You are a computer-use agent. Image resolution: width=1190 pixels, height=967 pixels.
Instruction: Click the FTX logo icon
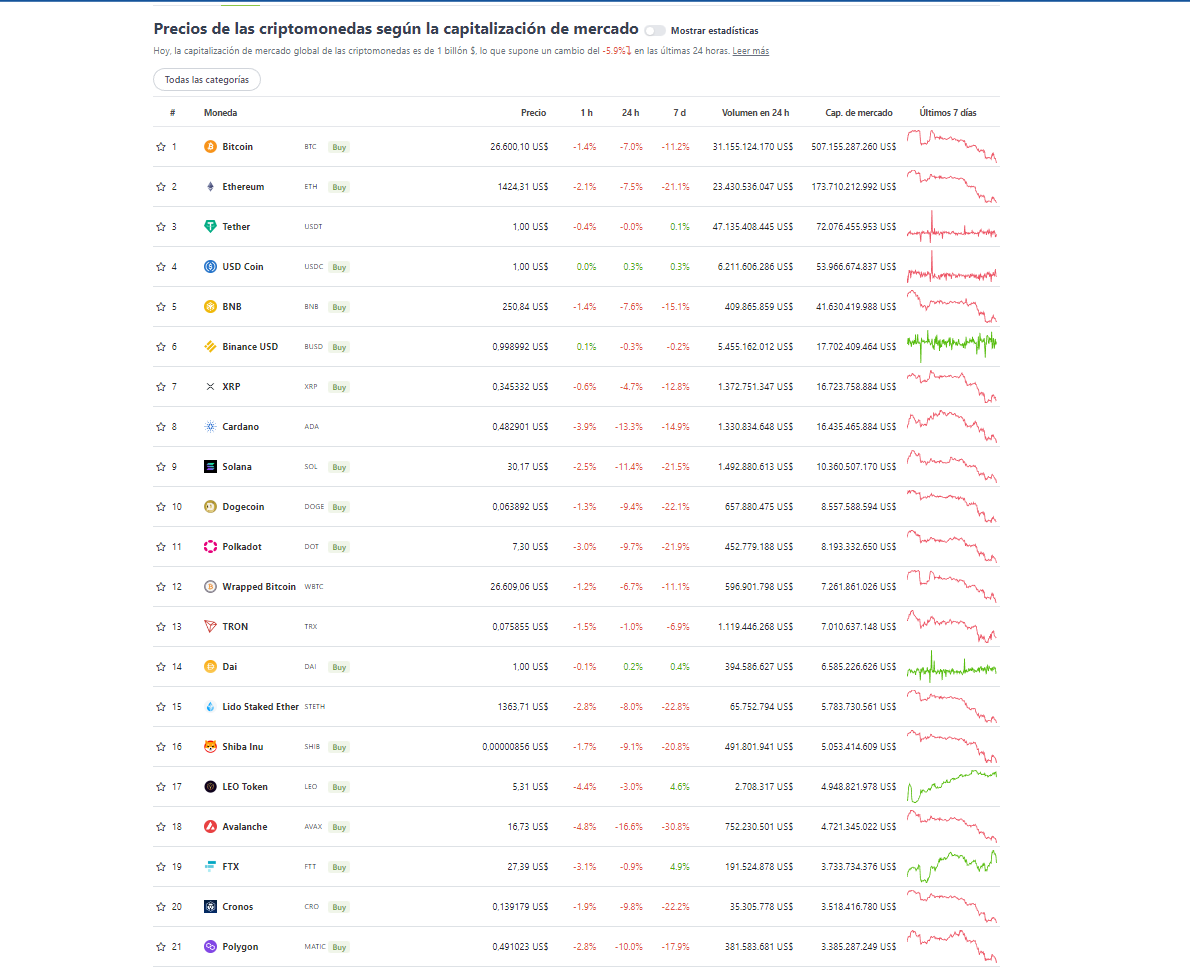coord(210,867)
